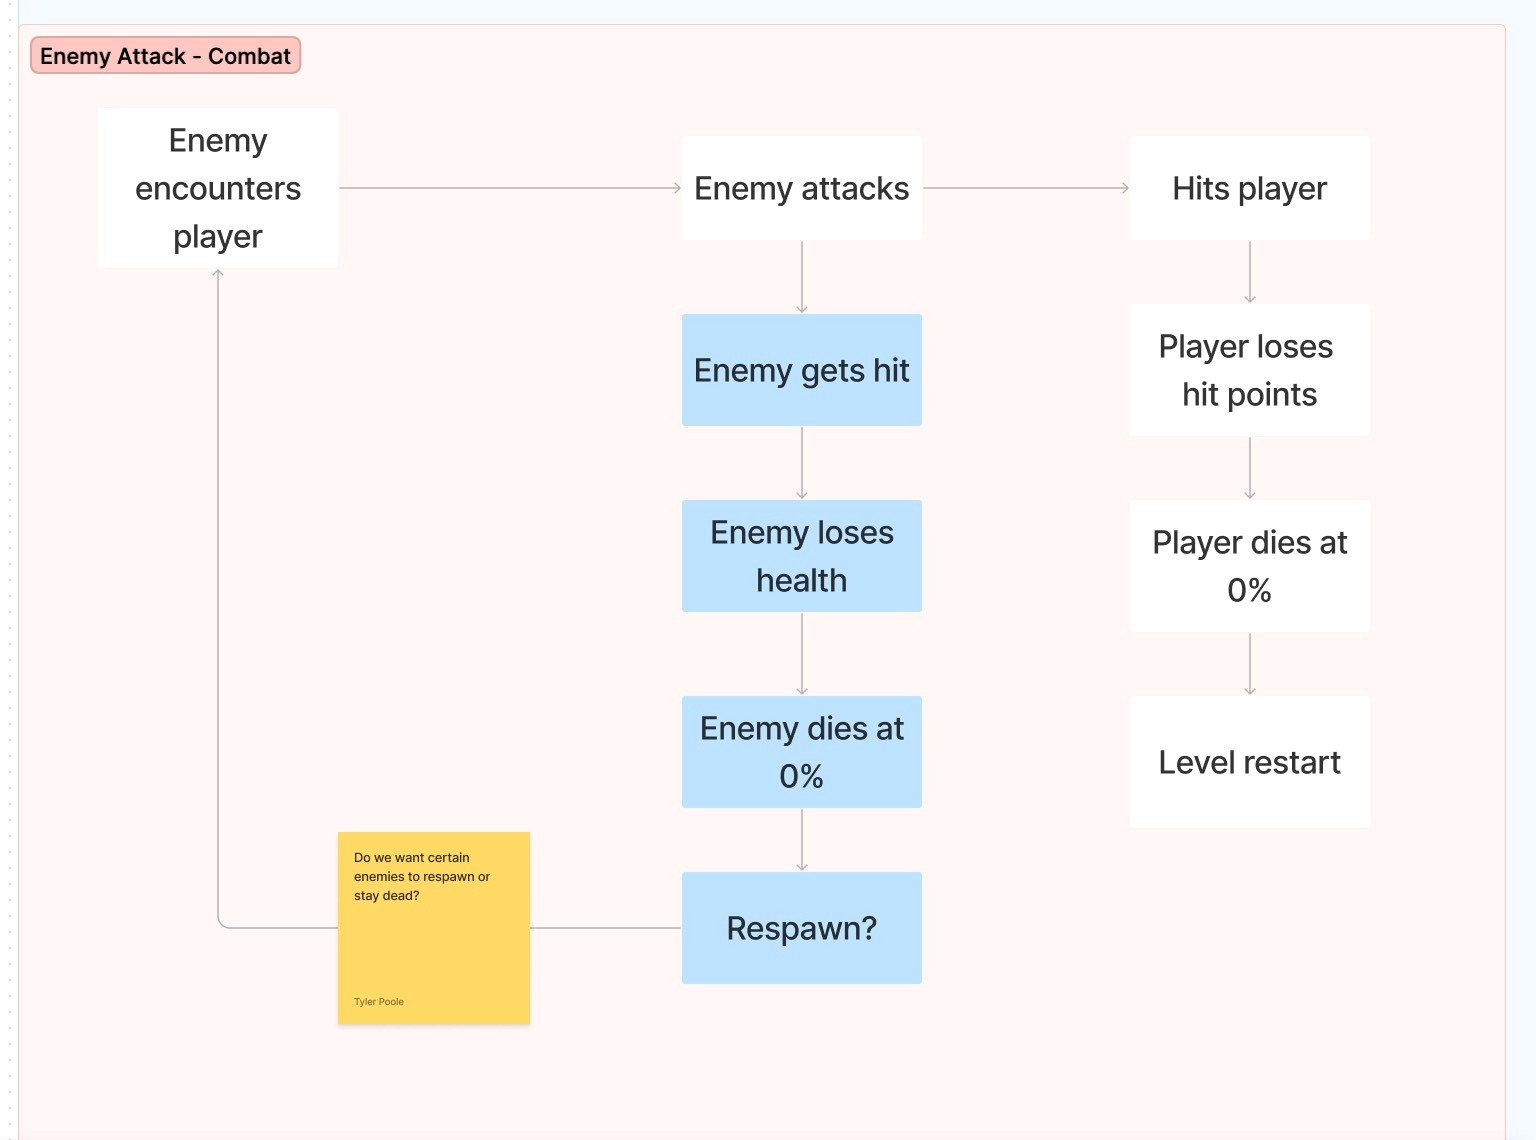Click 'Do we want certain enemies' note text
1536x1140 pixels.
click(422, 876)
